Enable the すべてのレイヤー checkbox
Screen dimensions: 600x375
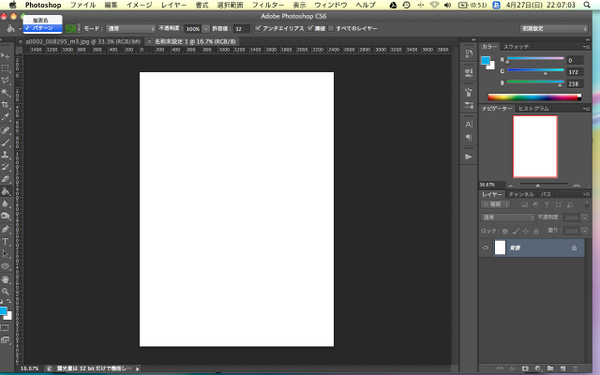(x=331, y=29)
